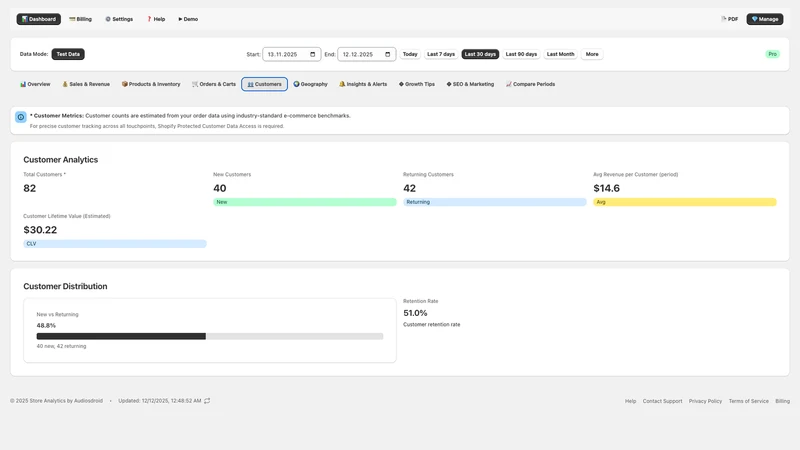The width and height of the screenshot is (800, 450).
Task: Click the Start date field
Action: pyautogui.click(x=291, y=54)
